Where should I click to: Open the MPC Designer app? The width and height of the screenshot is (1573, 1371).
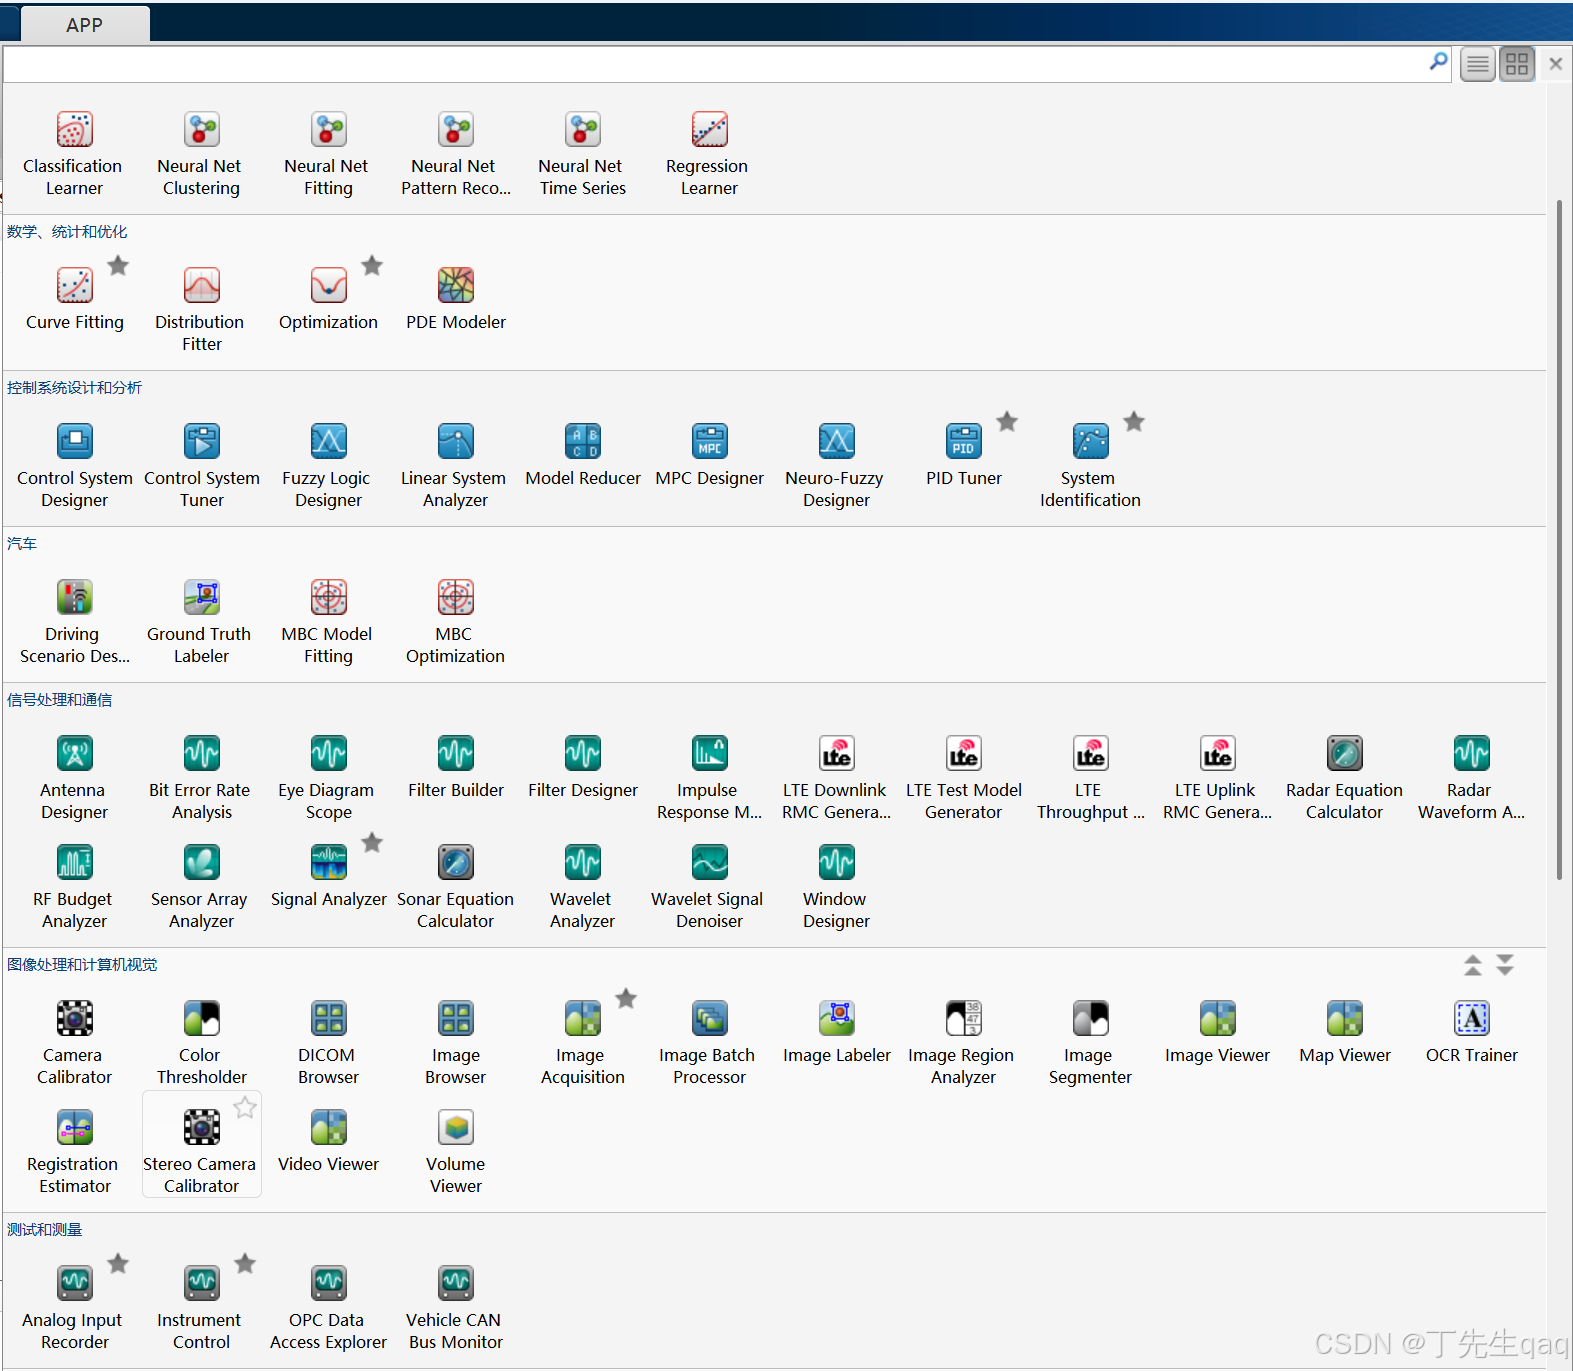(709, 456)
